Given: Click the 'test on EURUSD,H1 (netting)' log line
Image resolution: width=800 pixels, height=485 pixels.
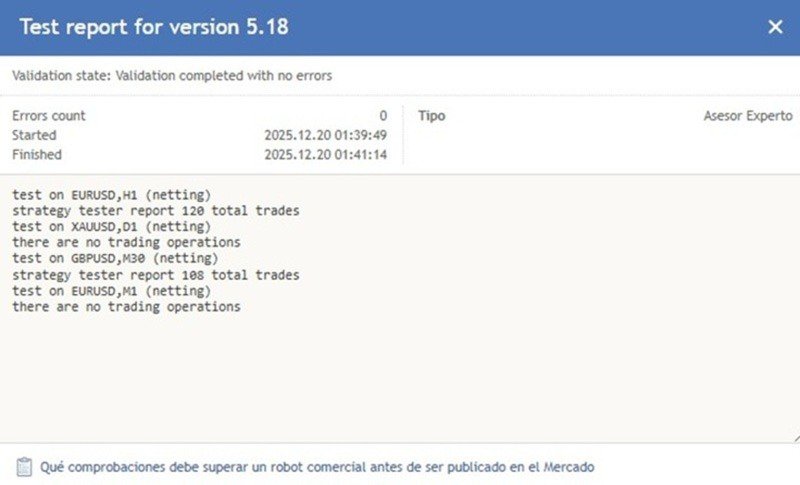Looking at the screenshot, I should point(111,195).
